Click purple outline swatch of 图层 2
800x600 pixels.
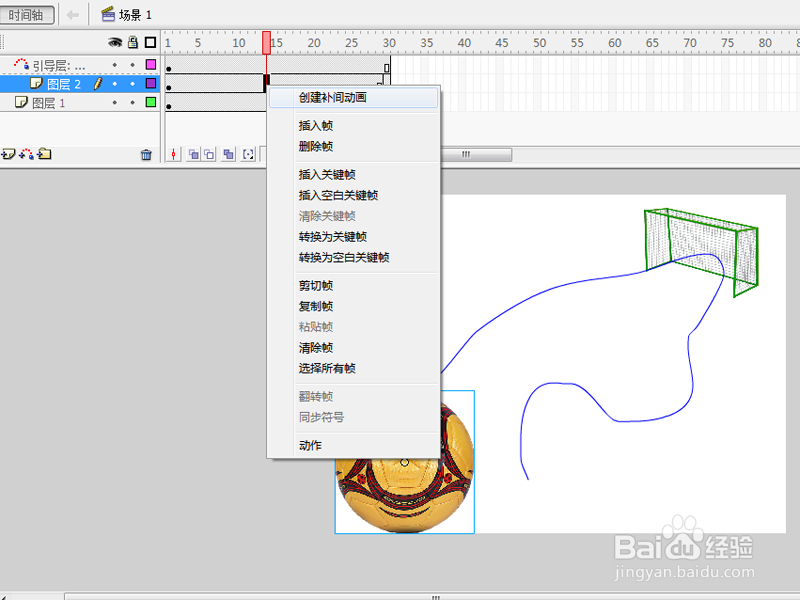[x=151, y=83]
